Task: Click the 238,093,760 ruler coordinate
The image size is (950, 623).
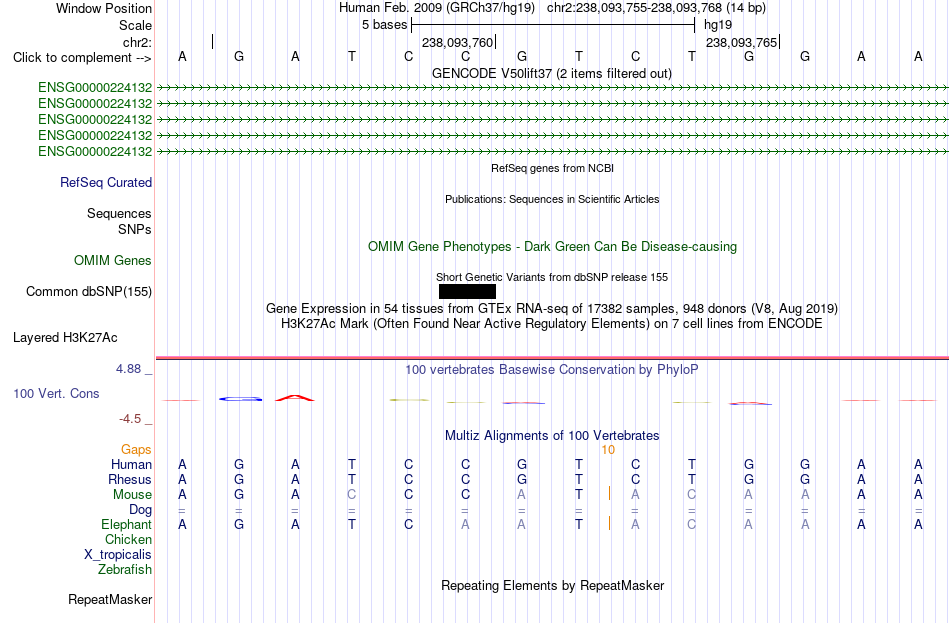Action: tap(457, 42)
